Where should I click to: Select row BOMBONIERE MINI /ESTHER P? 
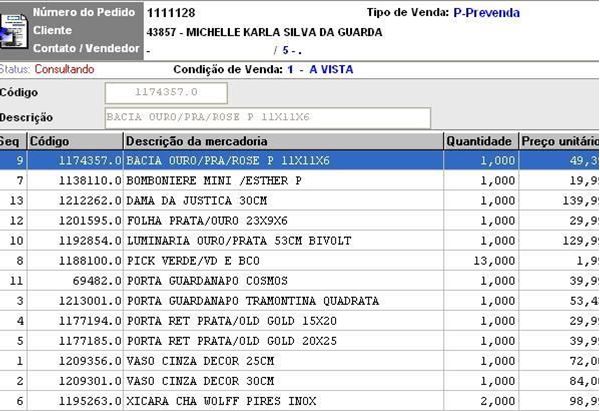pos(300,180)
